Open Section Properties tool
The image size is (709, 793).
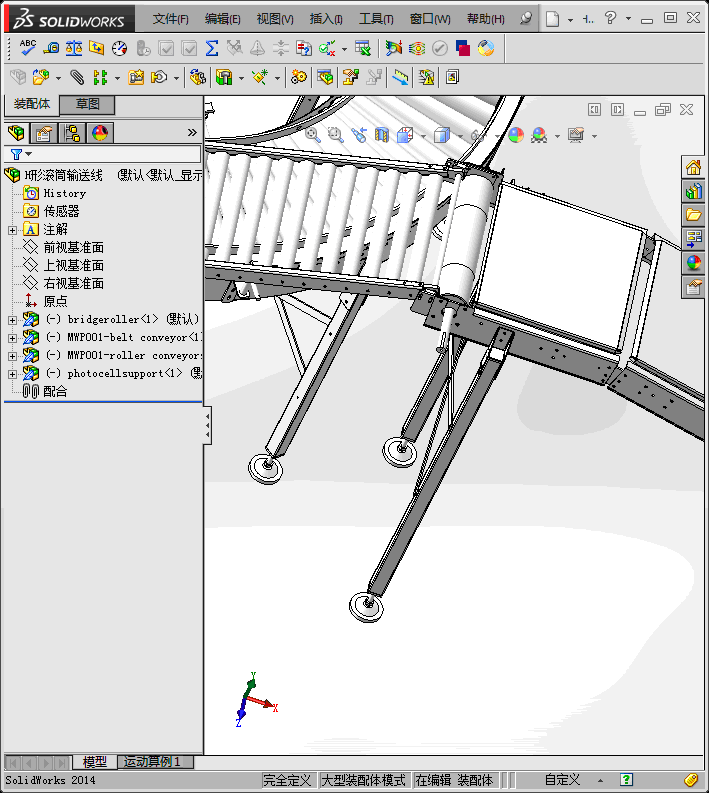pyautogui.click(x=96, y=48)
